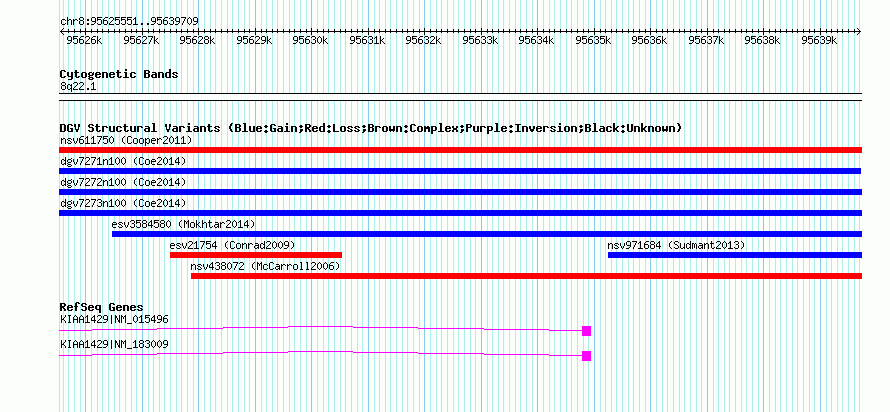890x412 pixels.
Task: Click the NM_183009 intron line
Action: [x=321, y=352]
